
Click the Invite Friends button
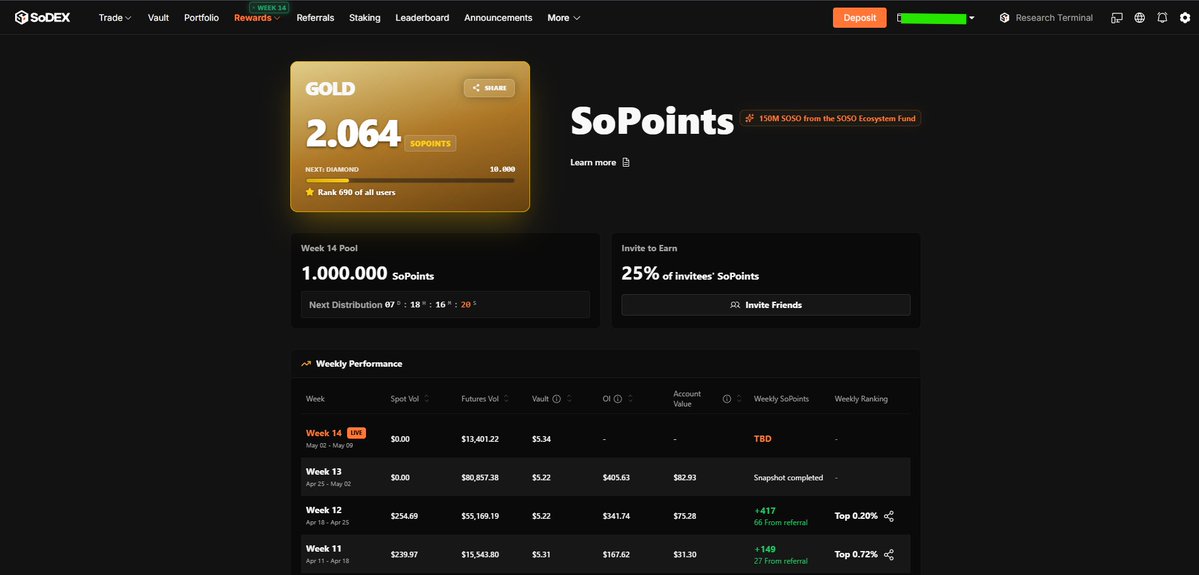point(766,305)
